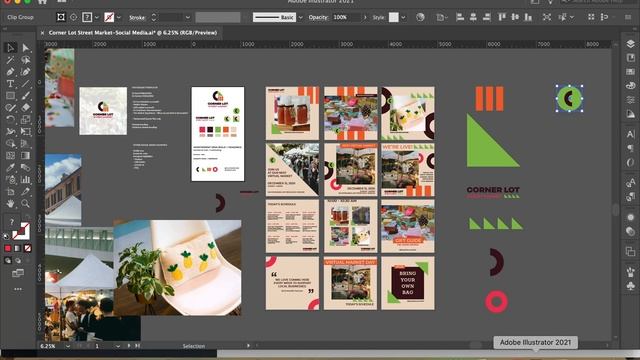Select the Zoom magnifier tool
The width and height of the screenshot is (640, 360).
[x=26, y=203]
